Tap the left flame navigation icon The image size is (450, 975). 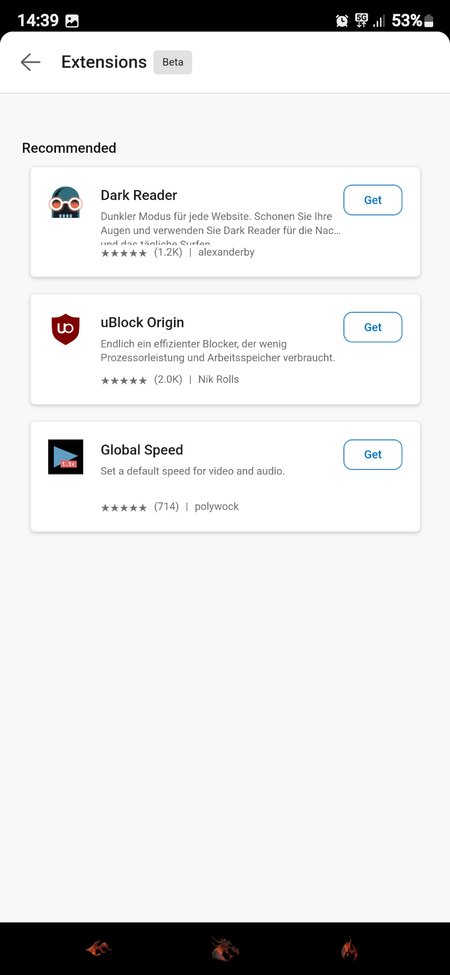(x=98, y=948)
